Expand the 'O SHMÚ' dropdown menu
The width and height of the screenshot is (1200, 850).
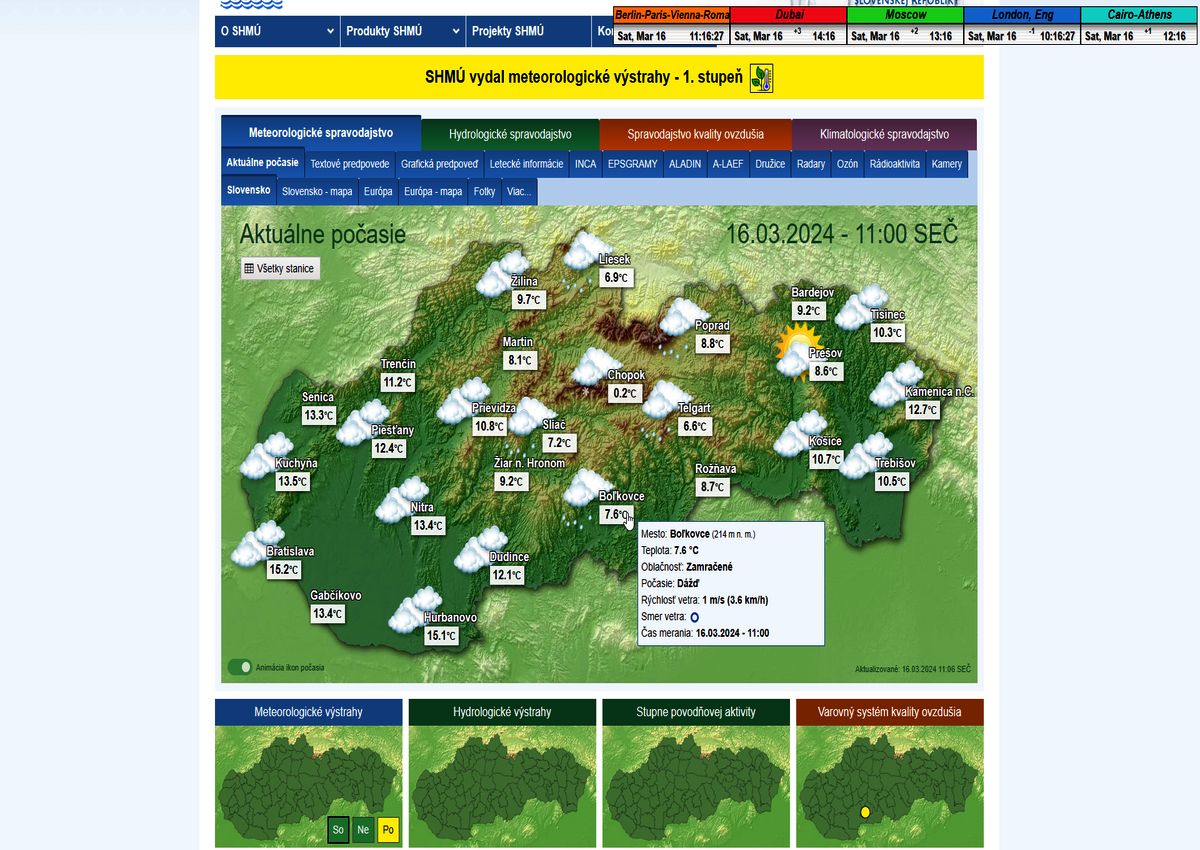(277, 31)
